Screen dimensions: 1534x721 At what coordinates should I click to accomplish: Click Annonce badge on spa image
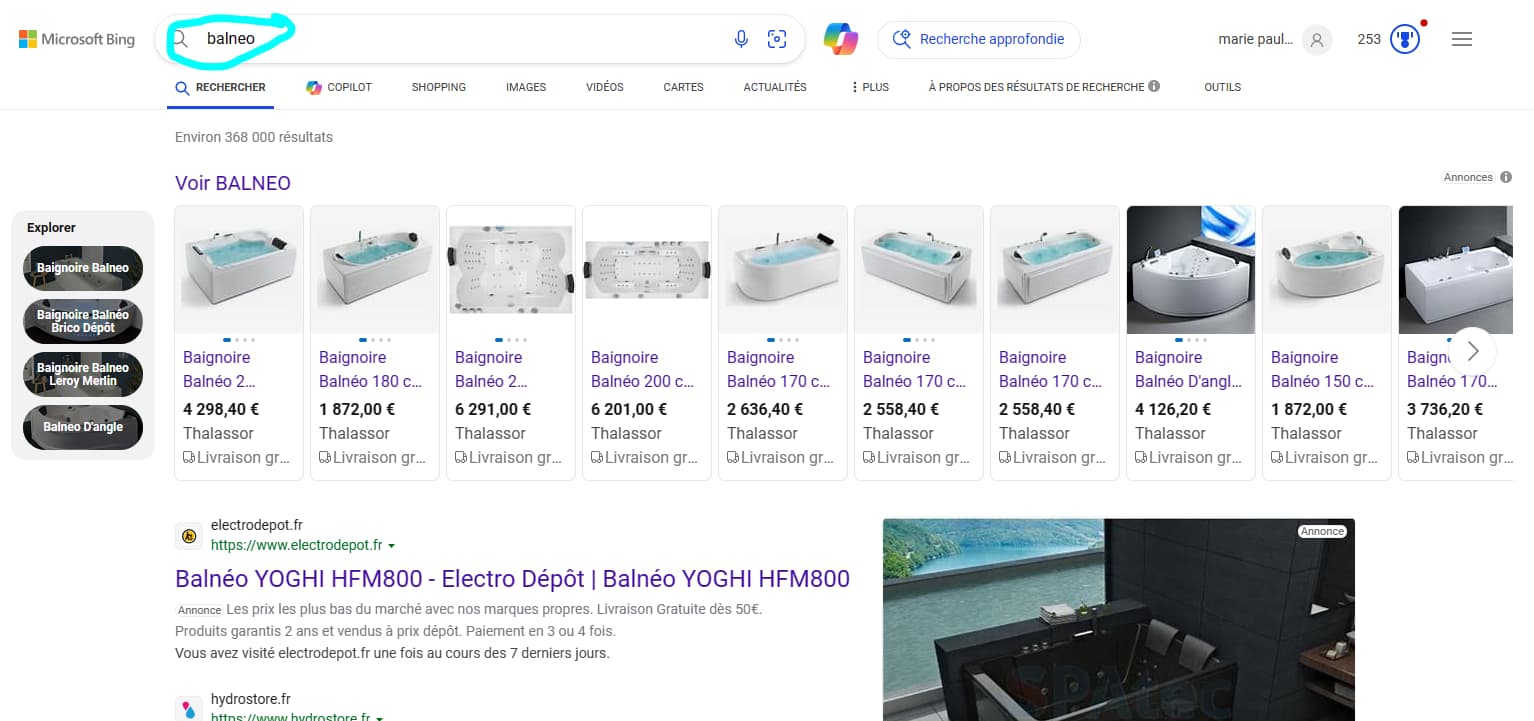tap(1322, 531)
